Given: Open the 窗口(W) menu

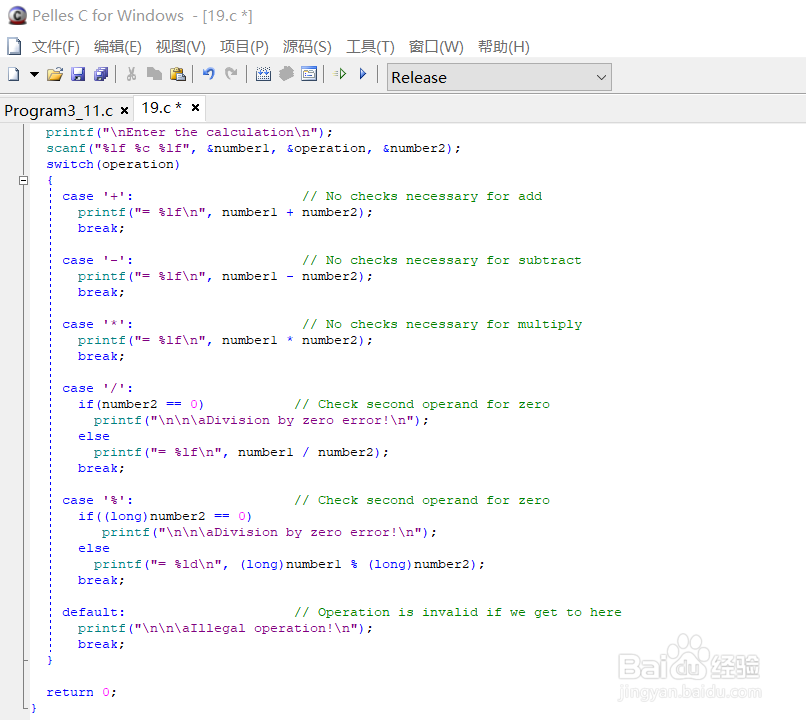Looking at the screenshot, I should click(436, 47).
